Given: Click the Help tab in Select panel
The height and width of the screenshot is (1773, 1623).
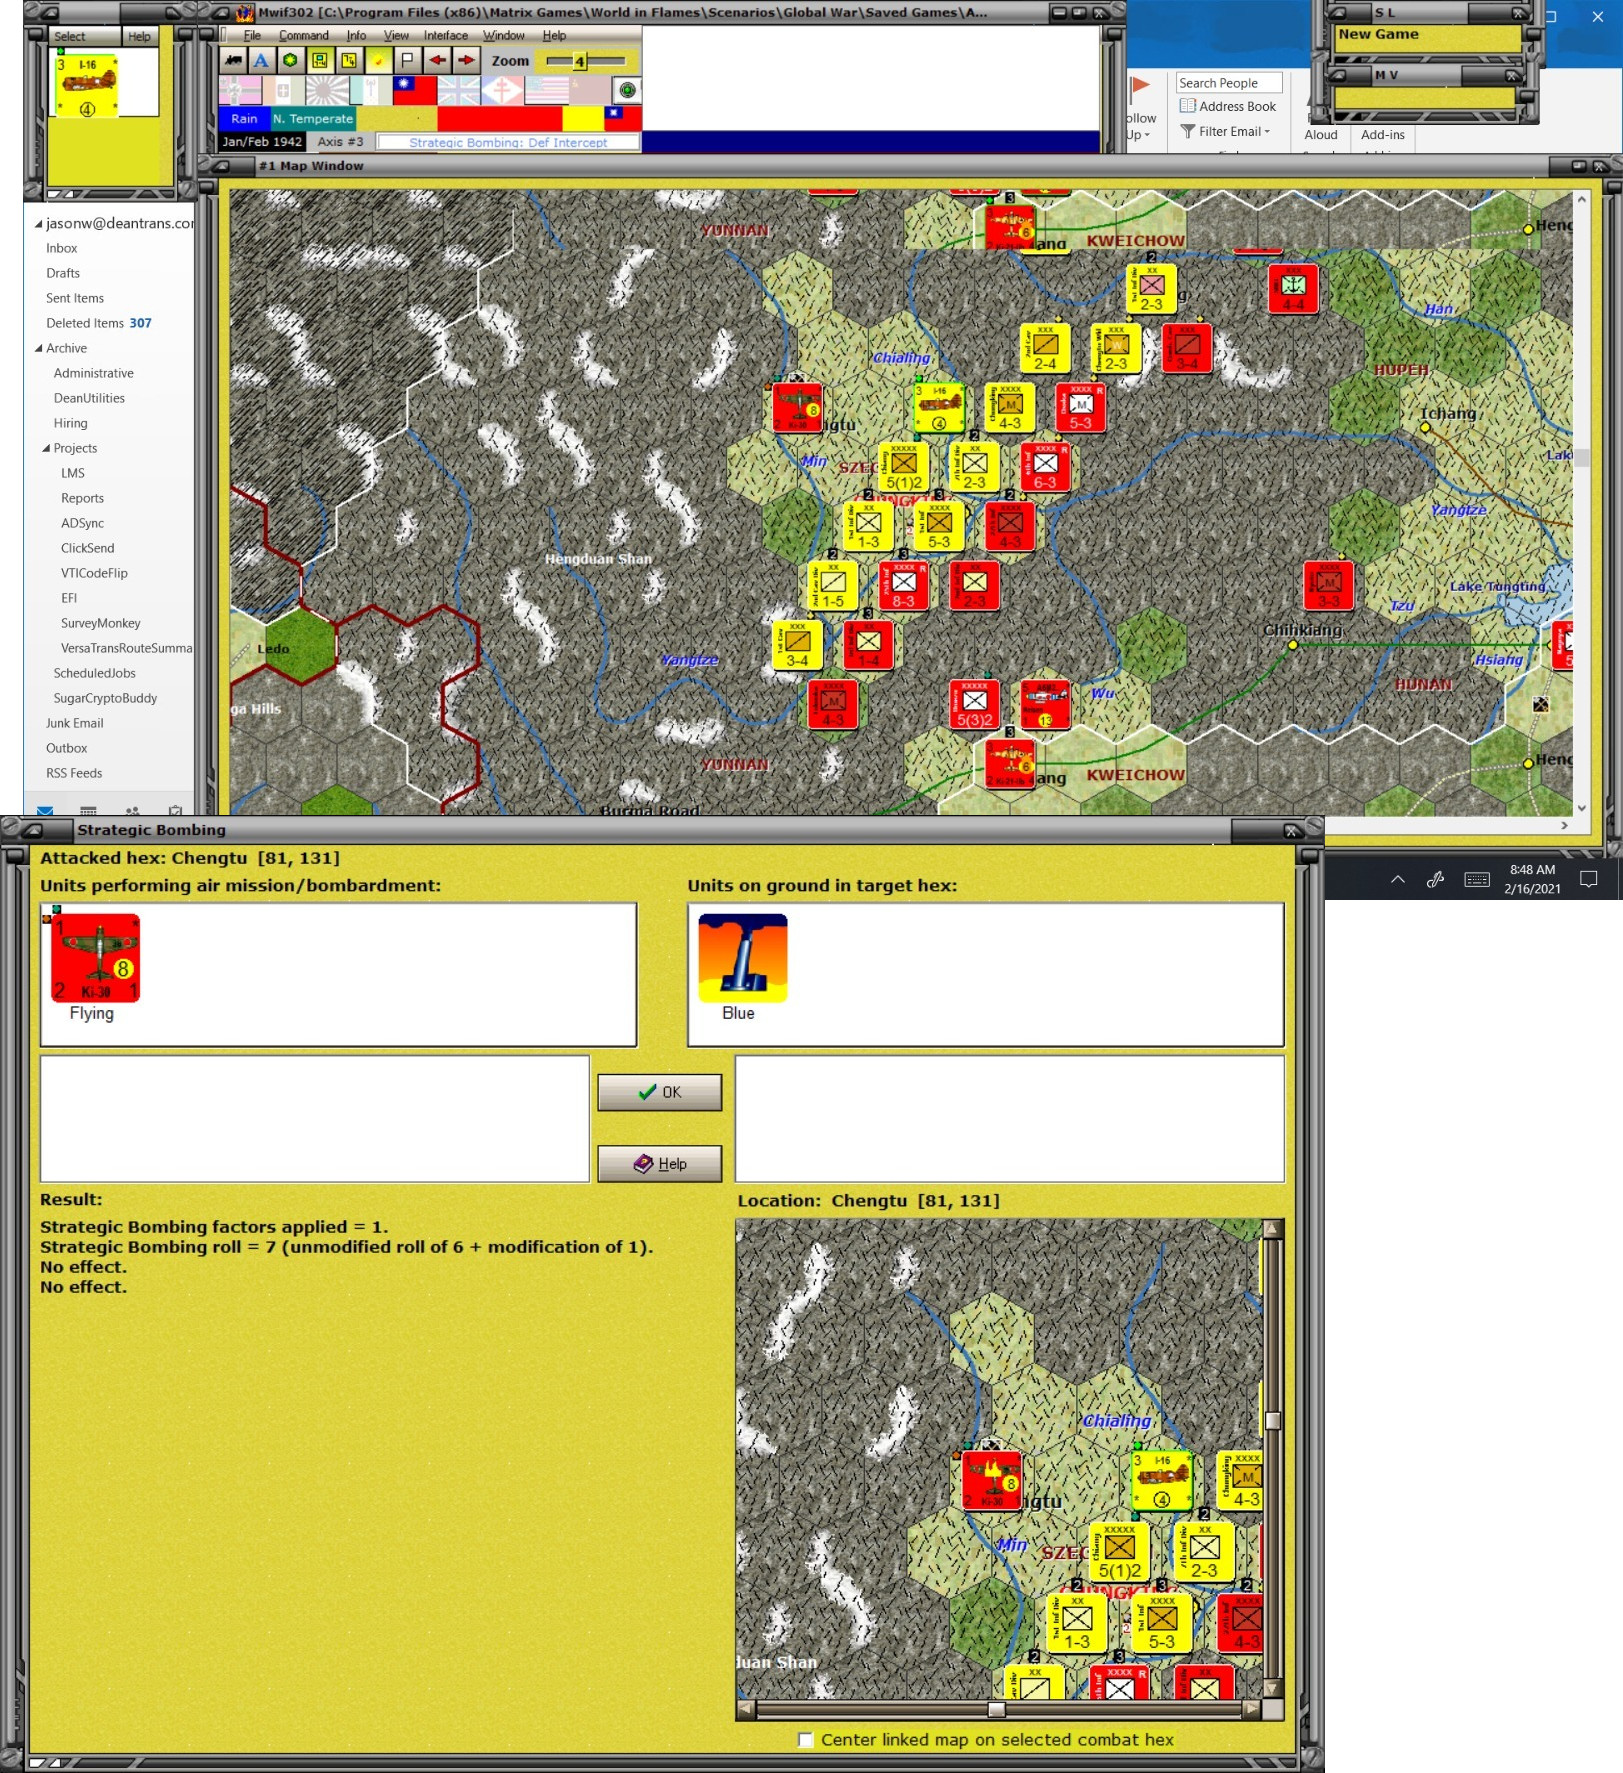Looking at the screenshot, I should pos(139,36).
